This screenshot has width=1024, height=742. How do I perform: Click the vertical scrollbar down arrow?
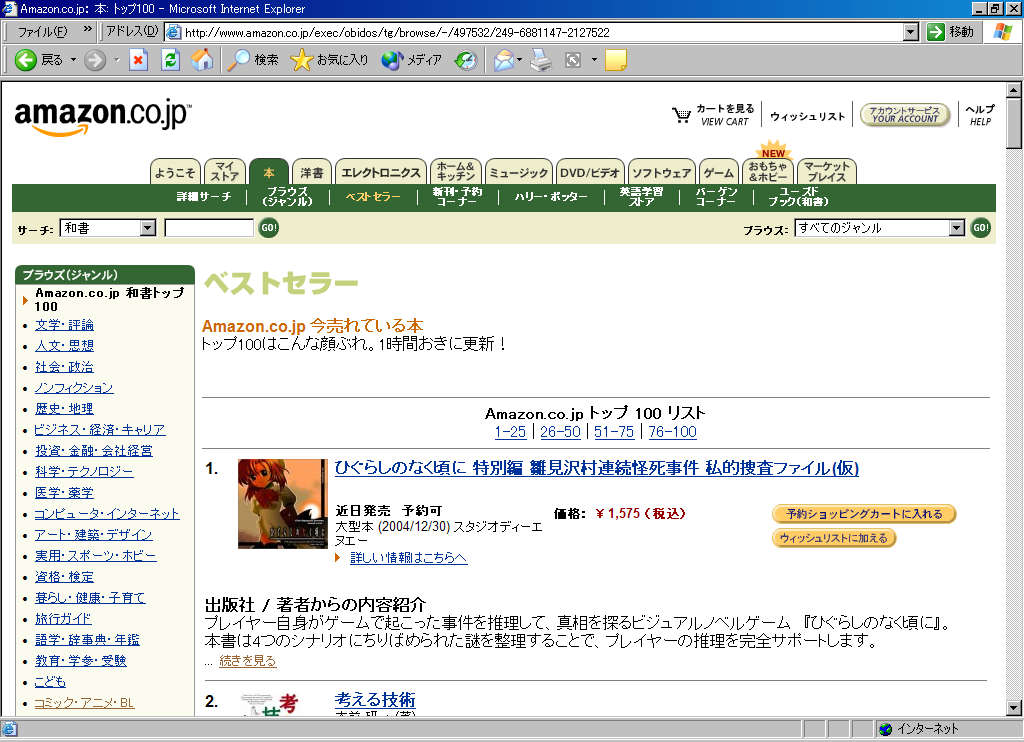(1014, 708)
